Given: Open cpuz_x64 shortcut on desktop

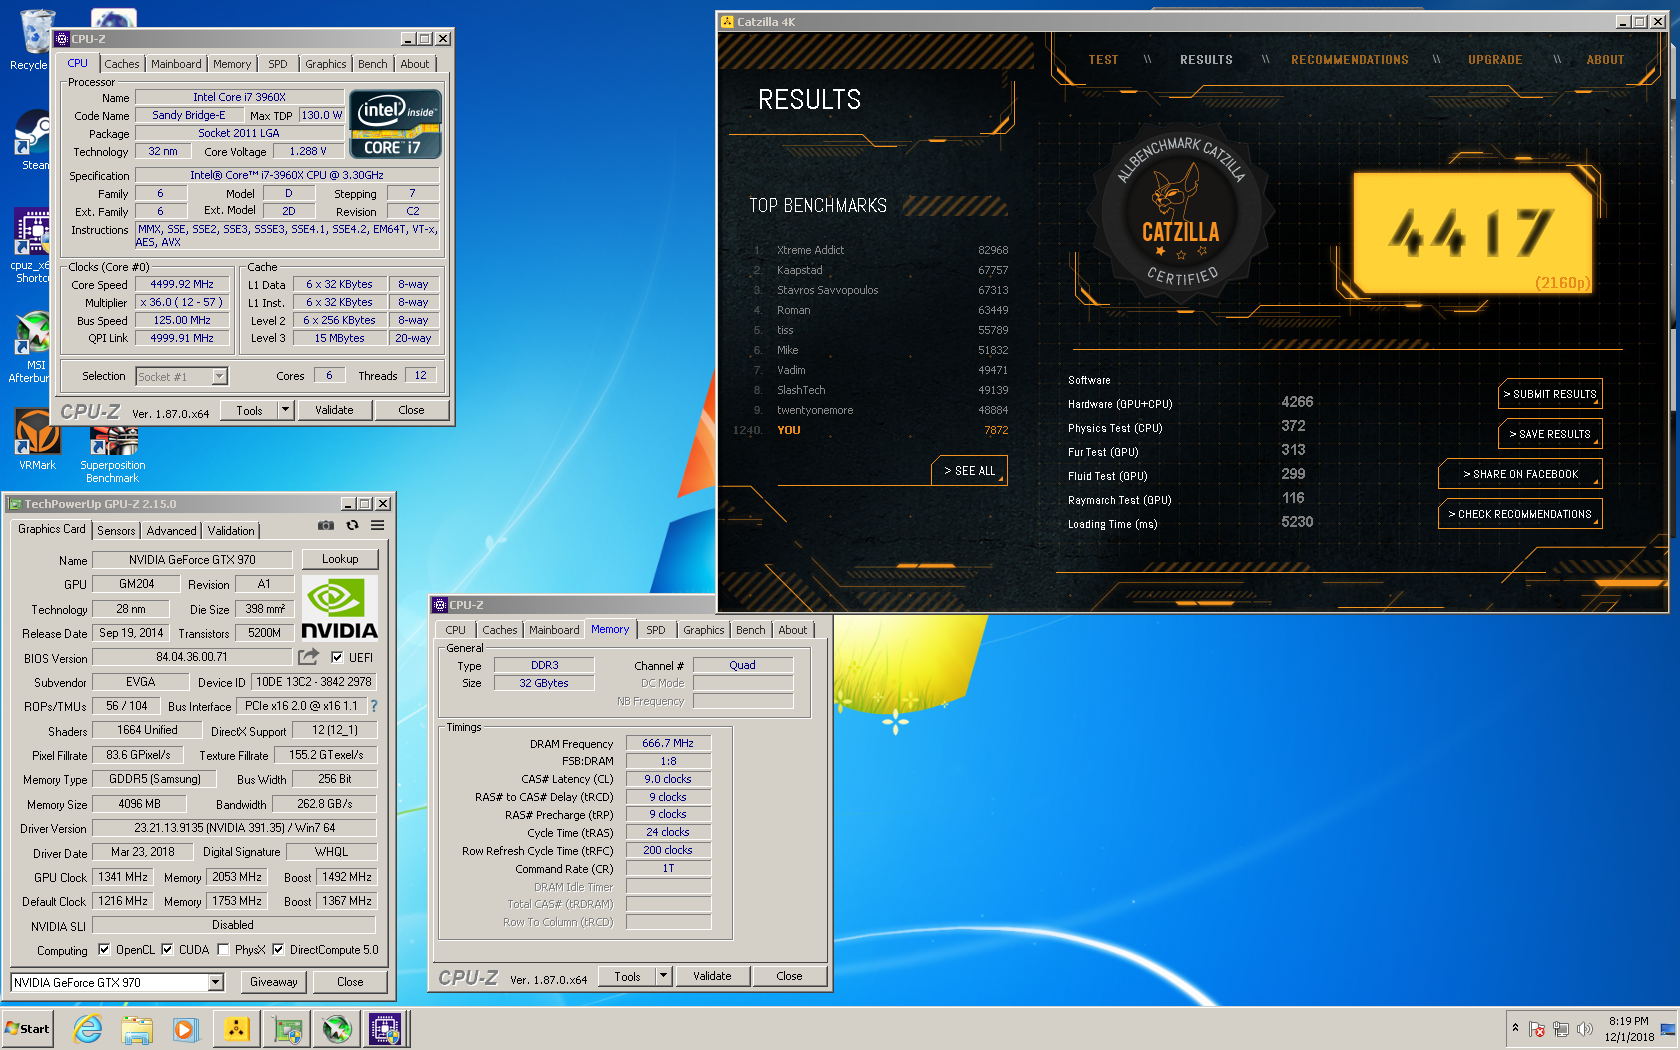Looking at the screenshot, I should point(32,245).
